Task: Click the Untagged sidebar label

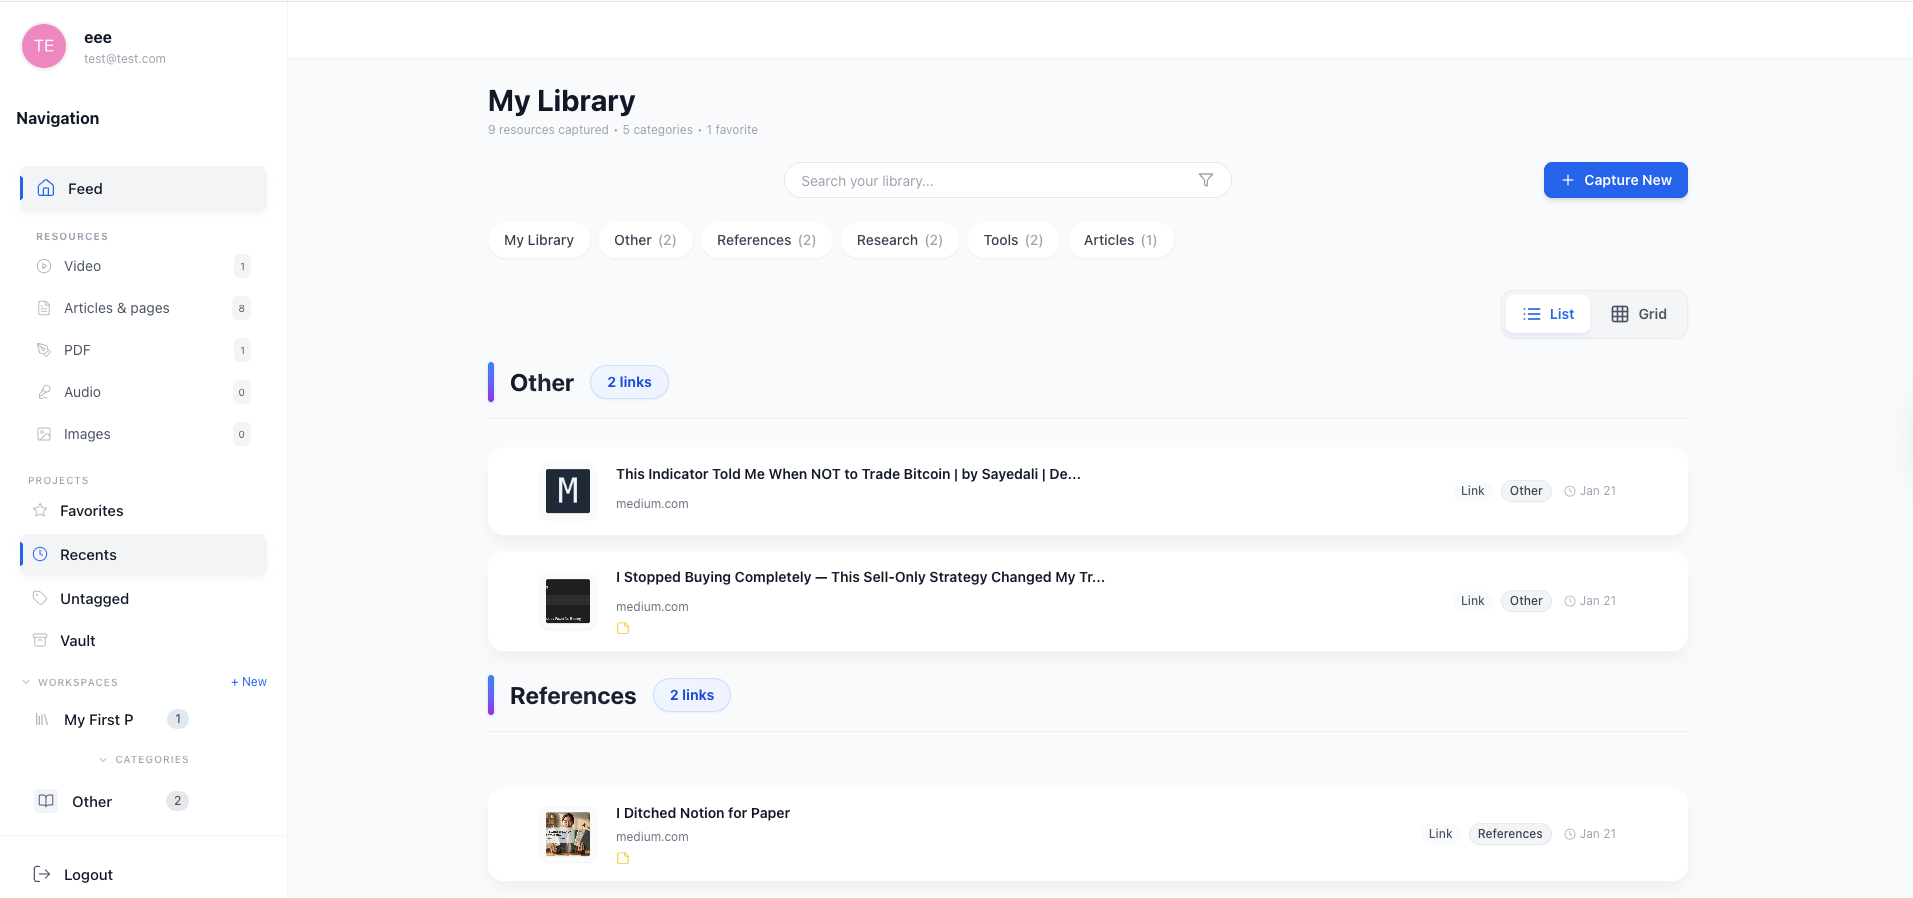Action: click(94, 598)
